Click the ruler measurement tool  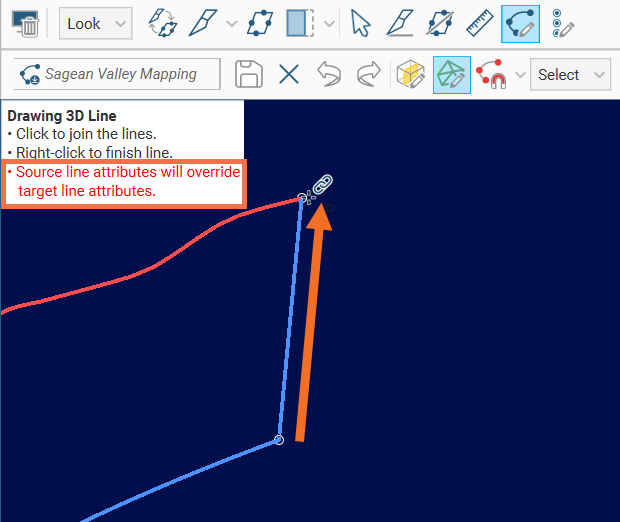[x=481, y=23]
